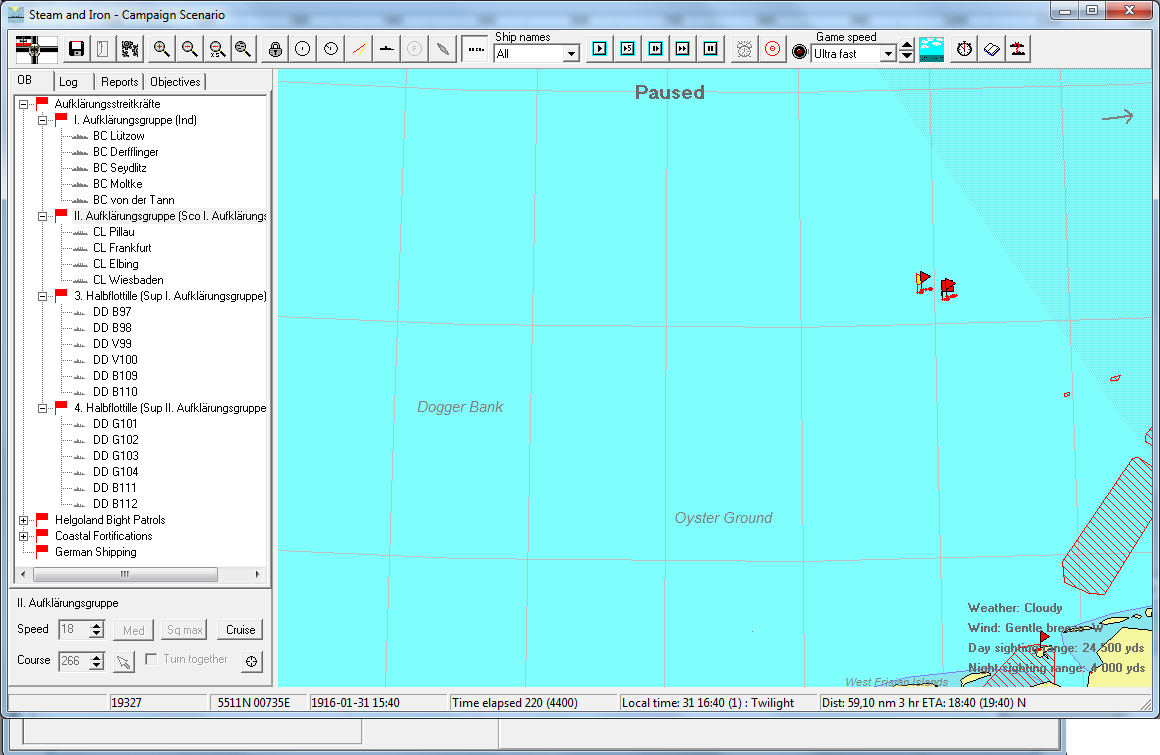Click the red and yellow line icon
This screenshot has height=755, width=1160.
click(x=359, y=50)
